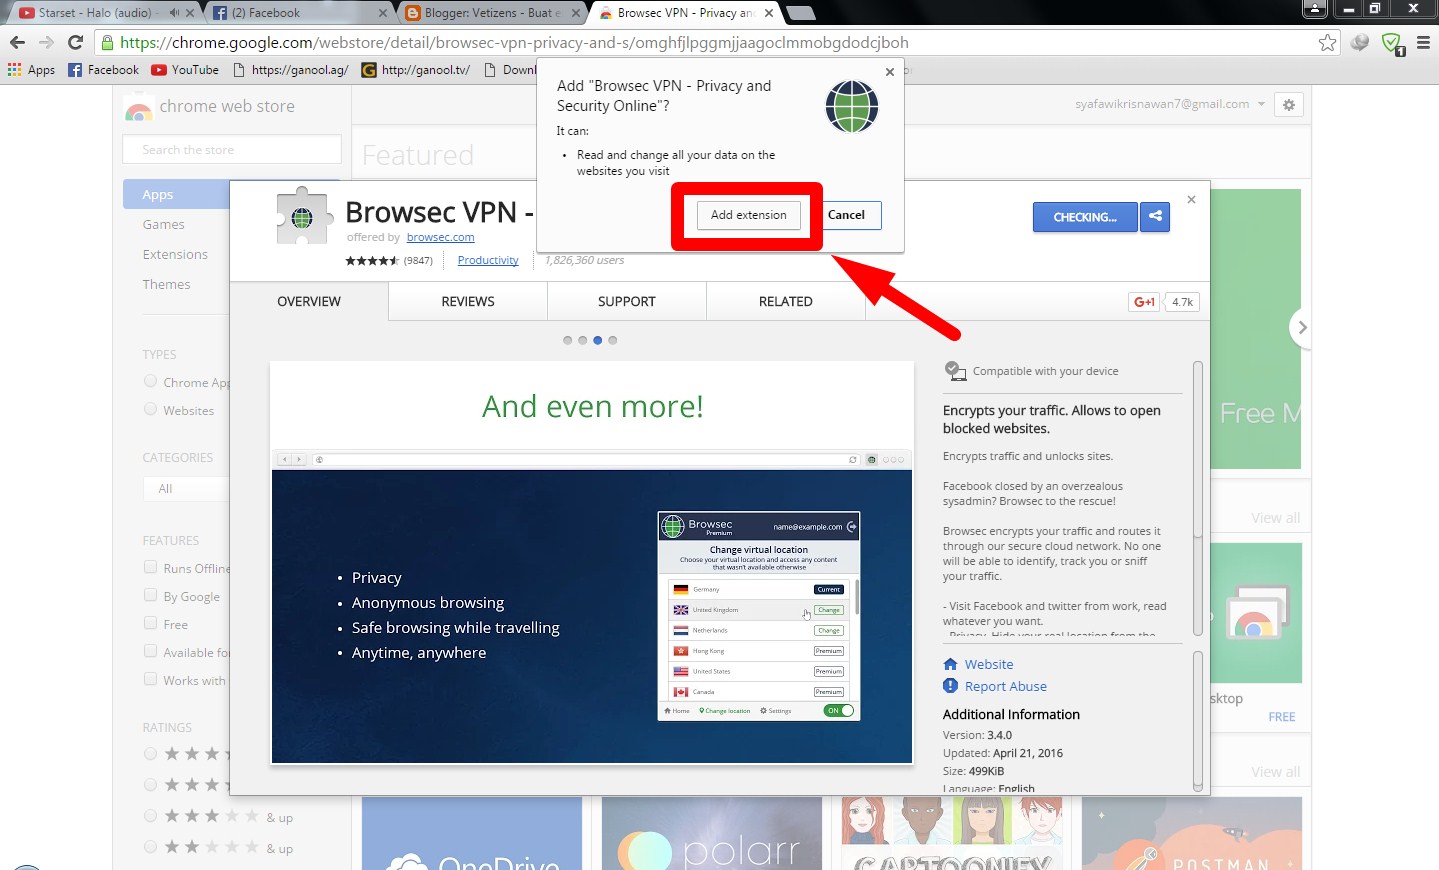Close the Browsec VPN browser tab
Viewport: 1439px width, 870px height.
[768, 13]
